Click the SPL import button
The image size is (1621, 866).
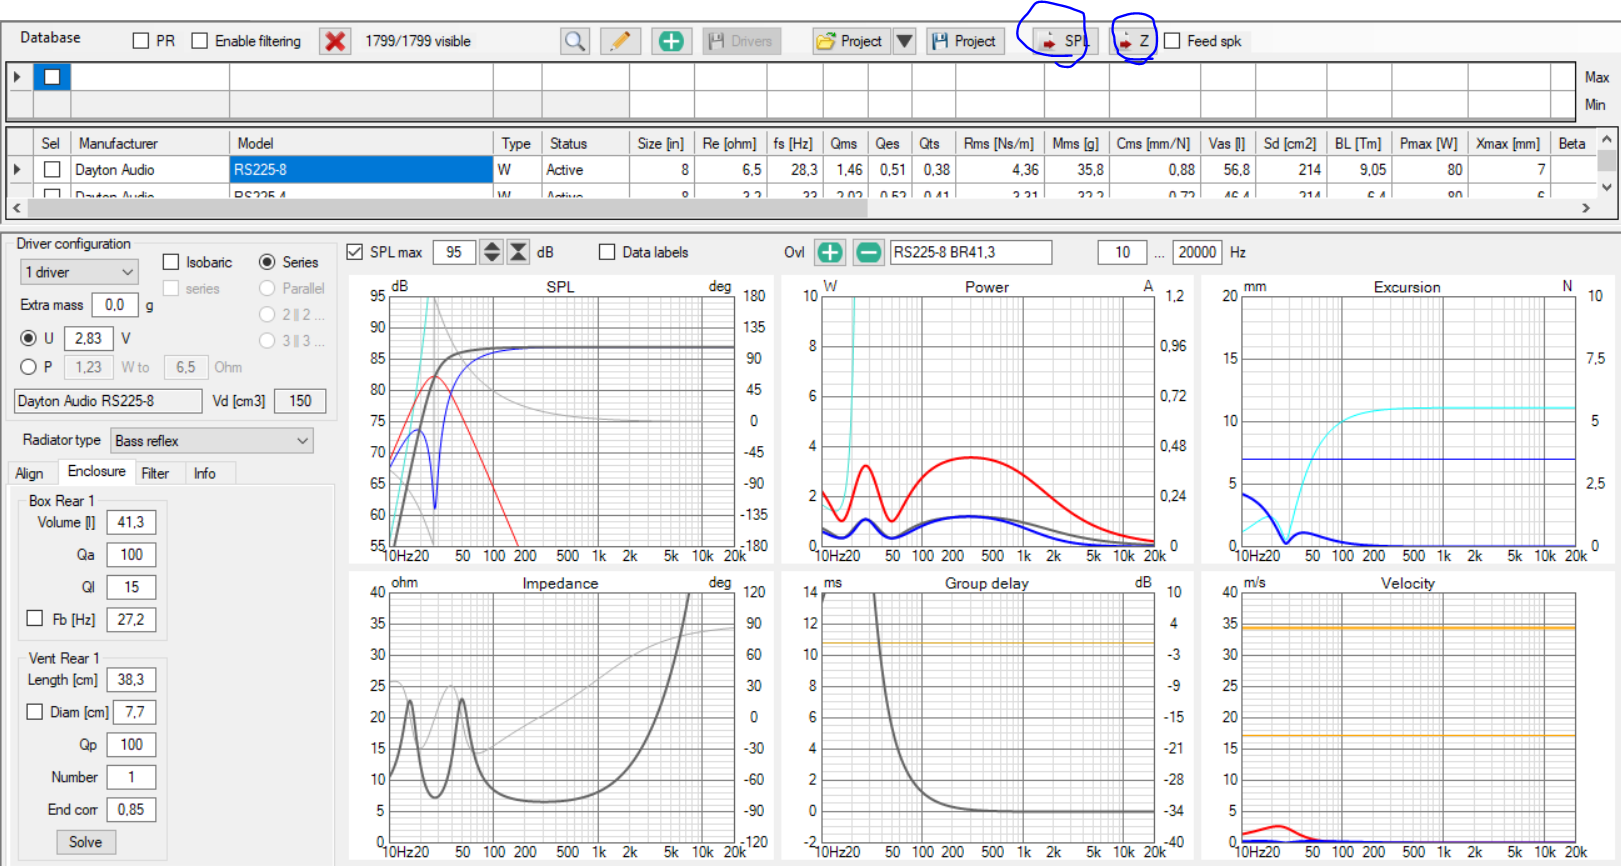(x=1065, y=41)
